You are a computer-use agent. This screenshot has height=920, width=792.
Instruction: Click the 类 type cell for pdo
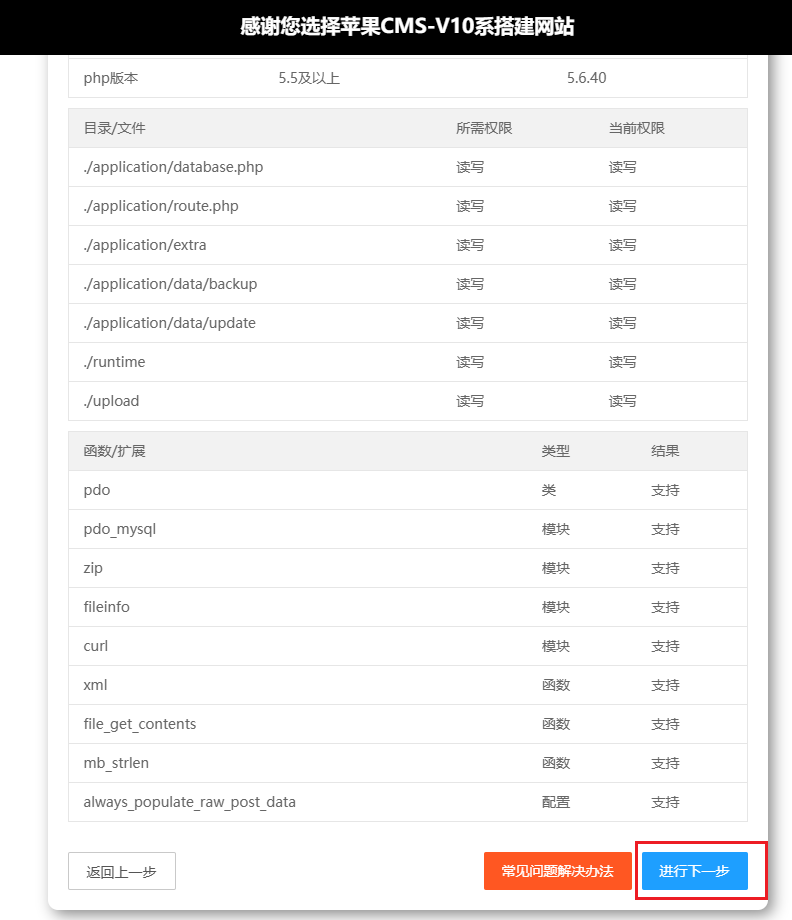click(549, 490)
